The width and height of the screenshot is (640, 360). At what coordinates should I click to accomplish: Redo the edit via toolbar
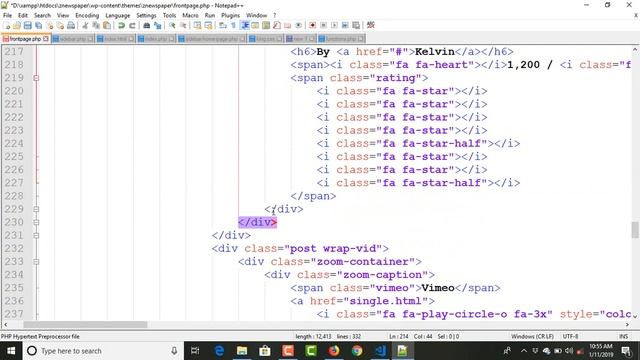point(132,25)
